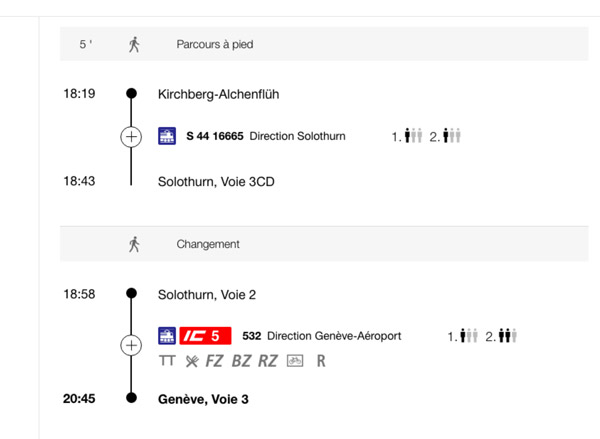The image size is (600, 439).
Task: Open the Genève, Voie 3 destination link
Action: [203, 399]
